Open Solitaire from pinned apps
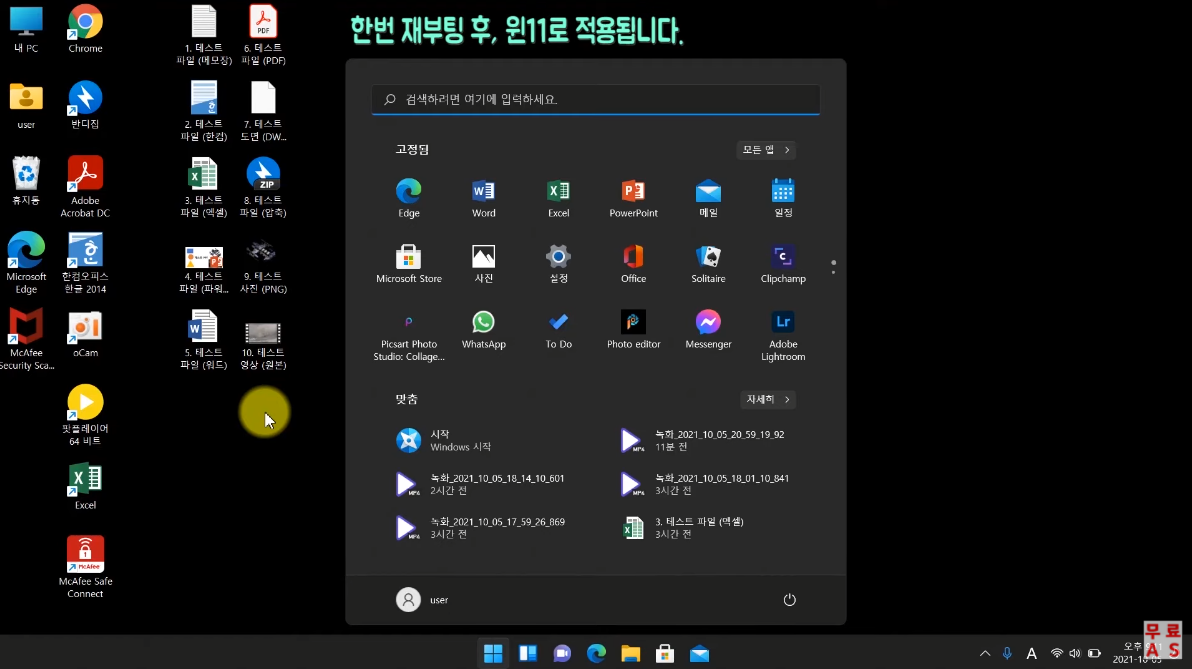 tap(708, 263)
